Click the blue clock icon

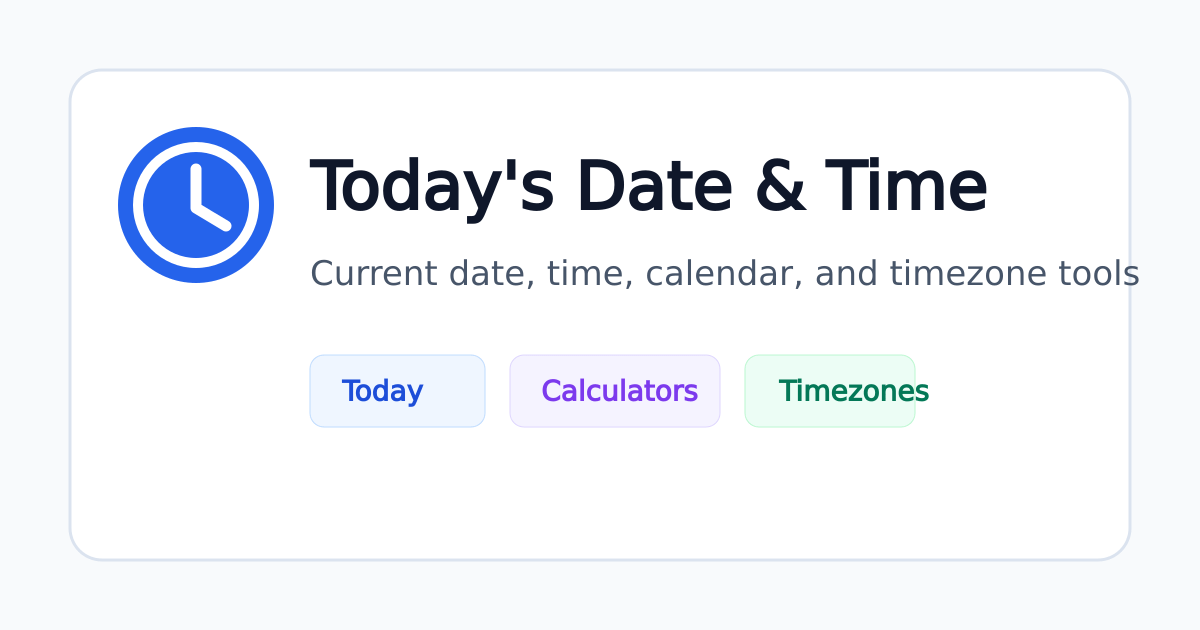(x=196, y=205)
